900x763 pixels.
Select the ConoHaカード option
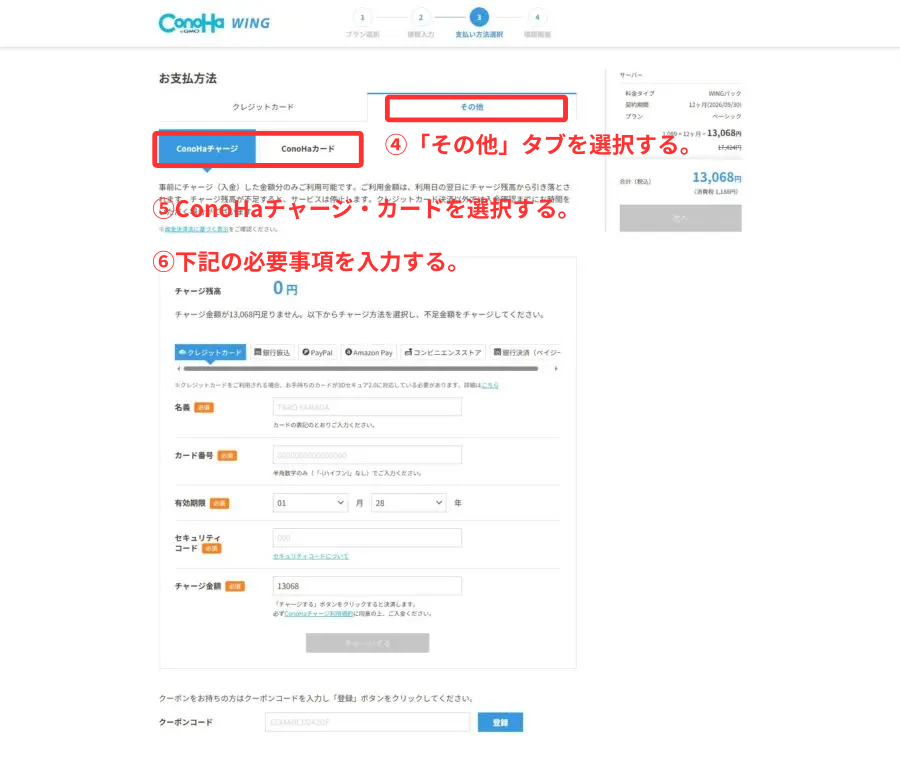[307, 149]
